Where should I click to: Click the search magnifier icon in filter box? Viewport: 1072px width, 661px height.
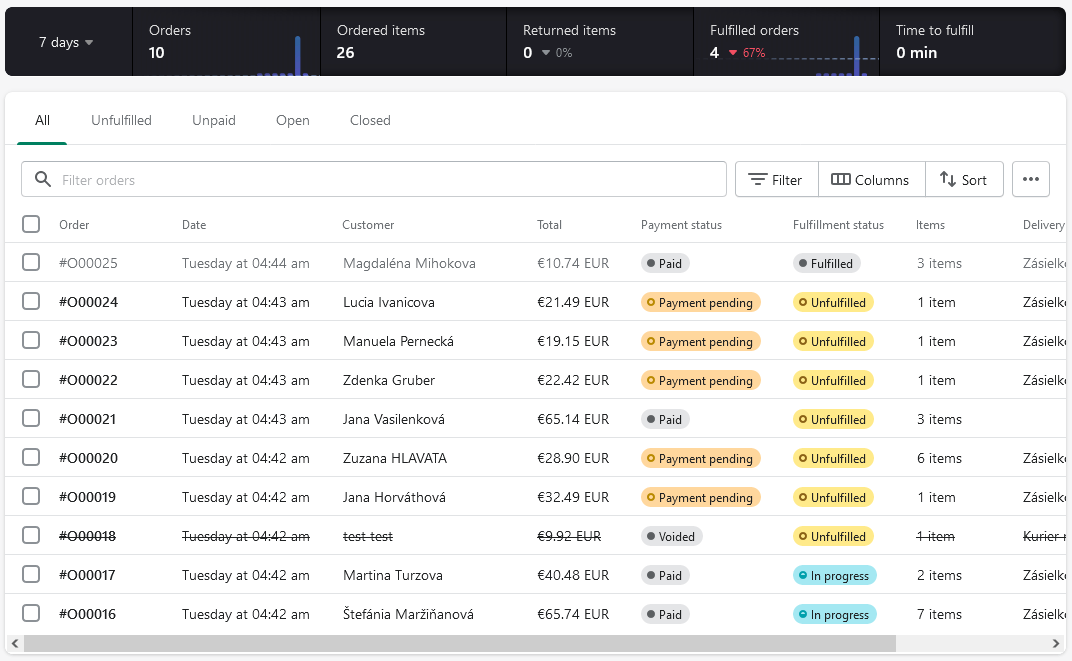click(x=42, y=179)
